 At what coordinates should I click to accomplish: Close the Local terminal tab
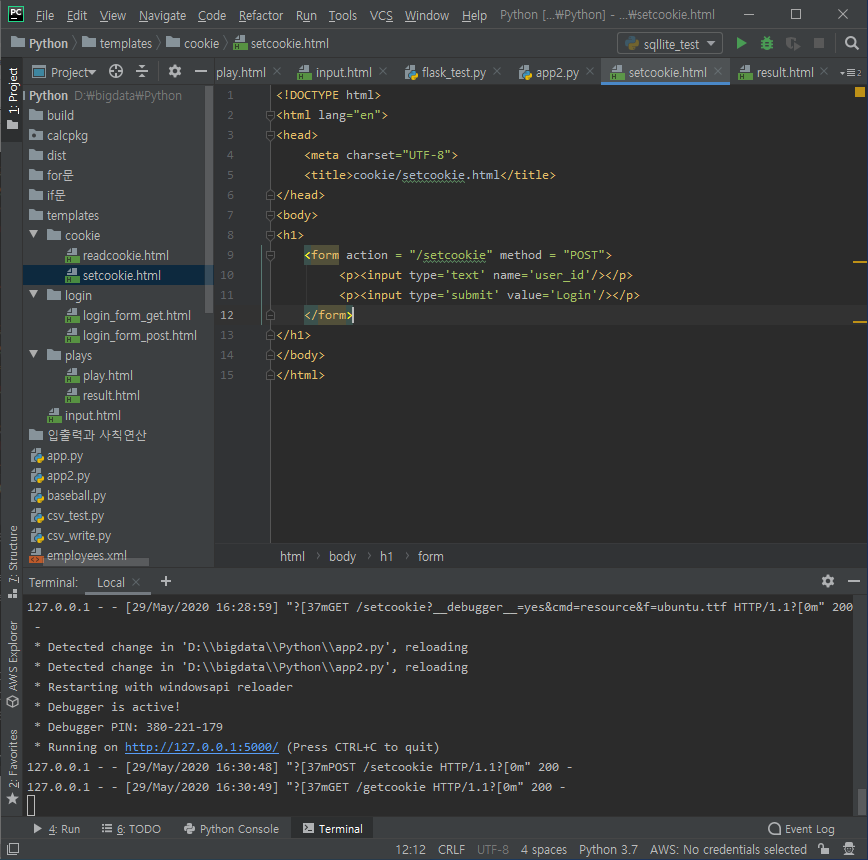(136, 582)
